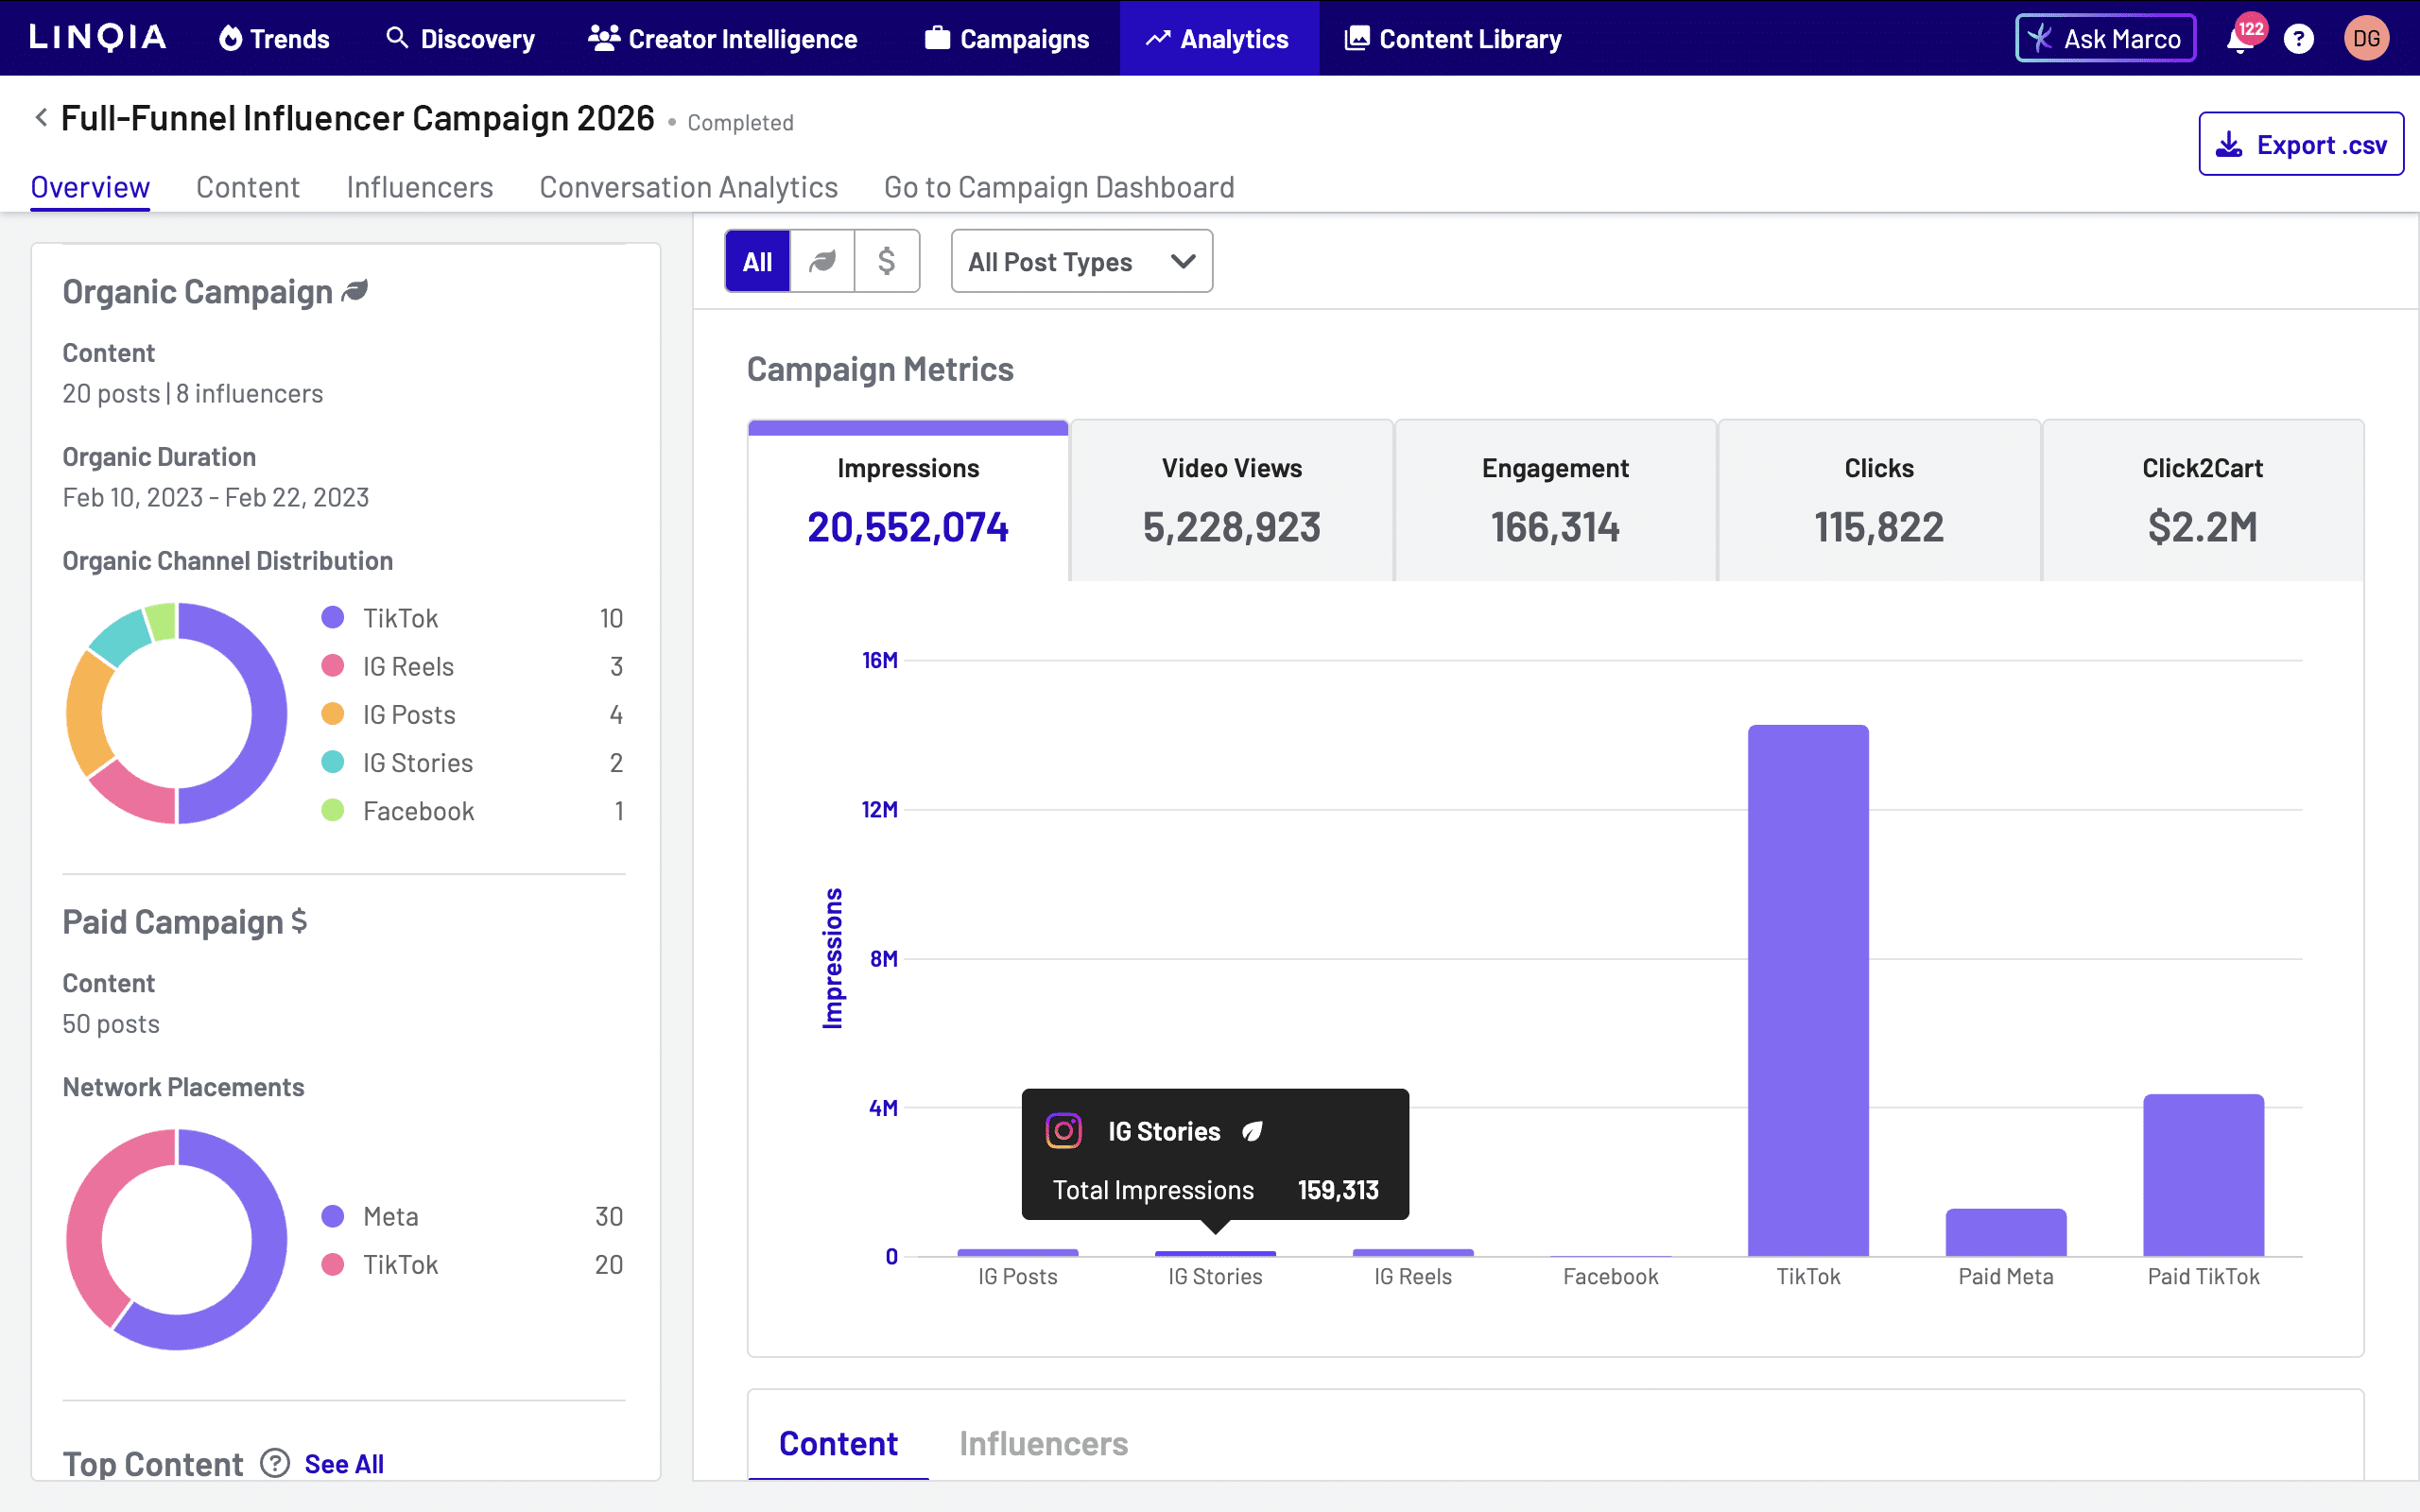Screen dimensions: 2420x1512
Task: Click the leaf icon in the IG Stories tooltip
Action: pyautogui.click(x=1252, y=1131)
